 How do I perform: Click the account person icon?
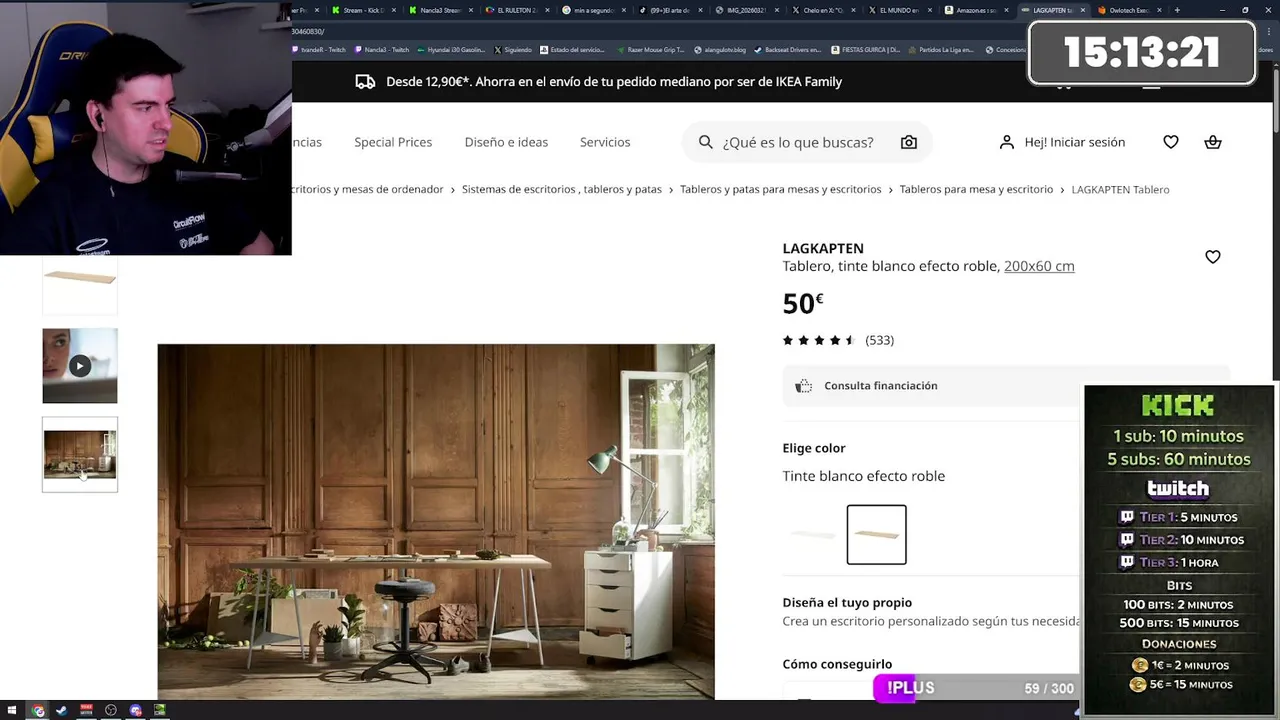pyautogui.click(x=1007, y=142)
